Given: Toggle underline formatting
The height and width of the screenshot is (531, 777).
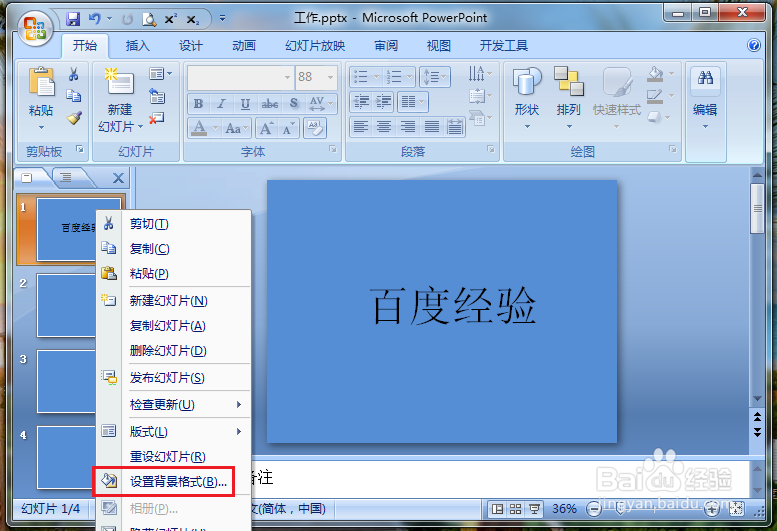Looking at the screenshot, I should pyautogui.click(x=245, y=104).
